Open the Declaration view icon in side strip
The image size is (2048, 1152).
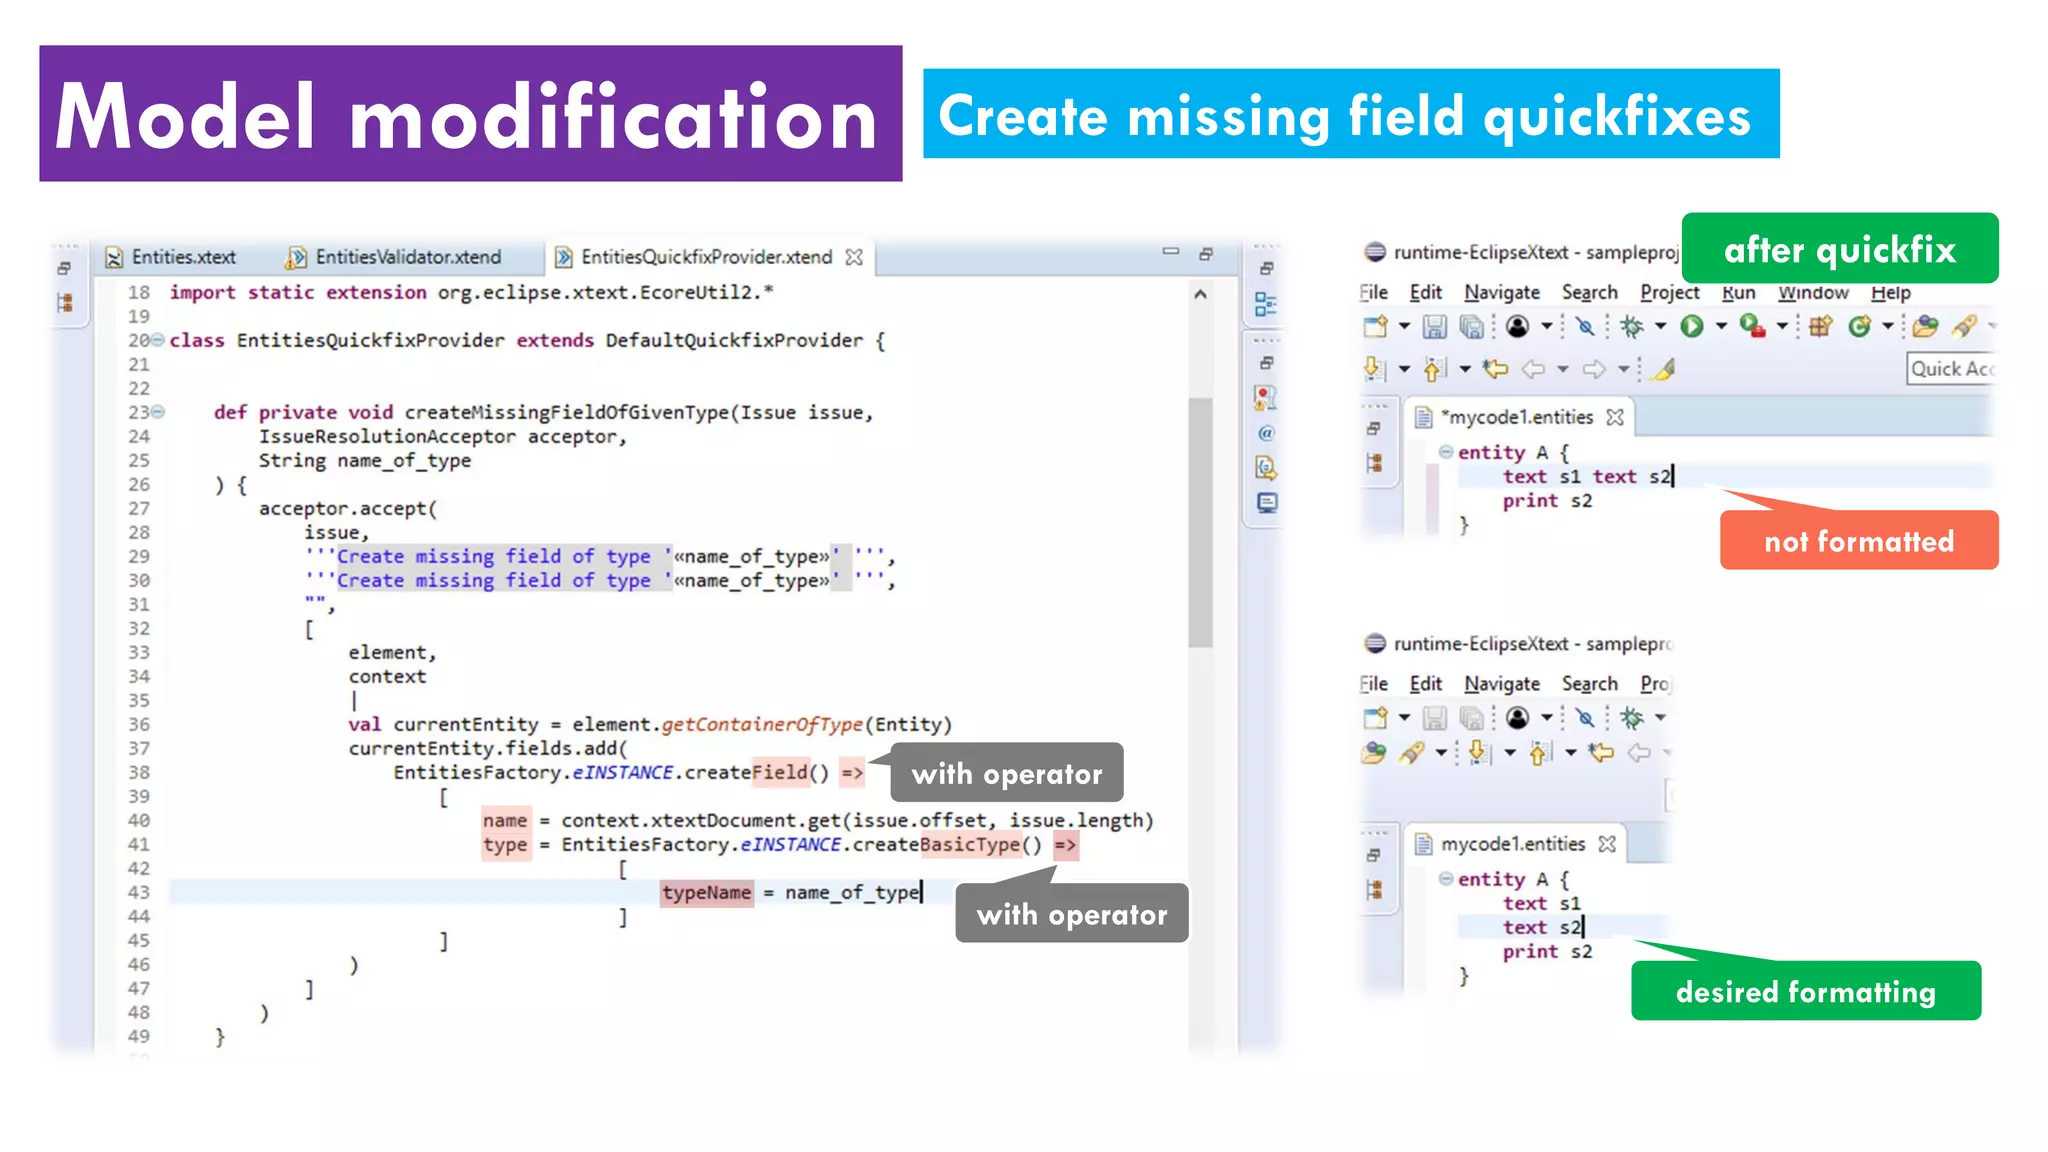point(1266,468)
